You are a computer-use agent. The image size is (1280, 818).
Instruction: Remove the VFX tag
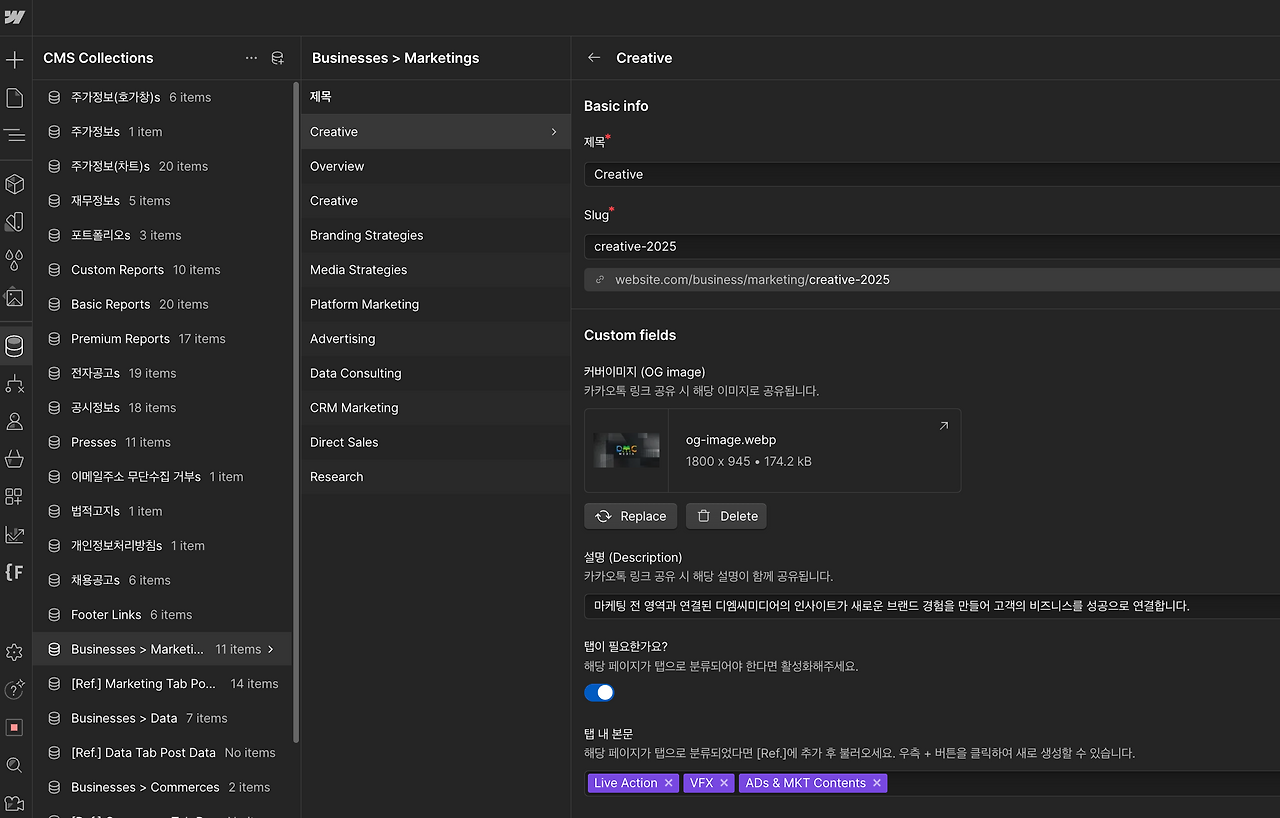point(723,783)
